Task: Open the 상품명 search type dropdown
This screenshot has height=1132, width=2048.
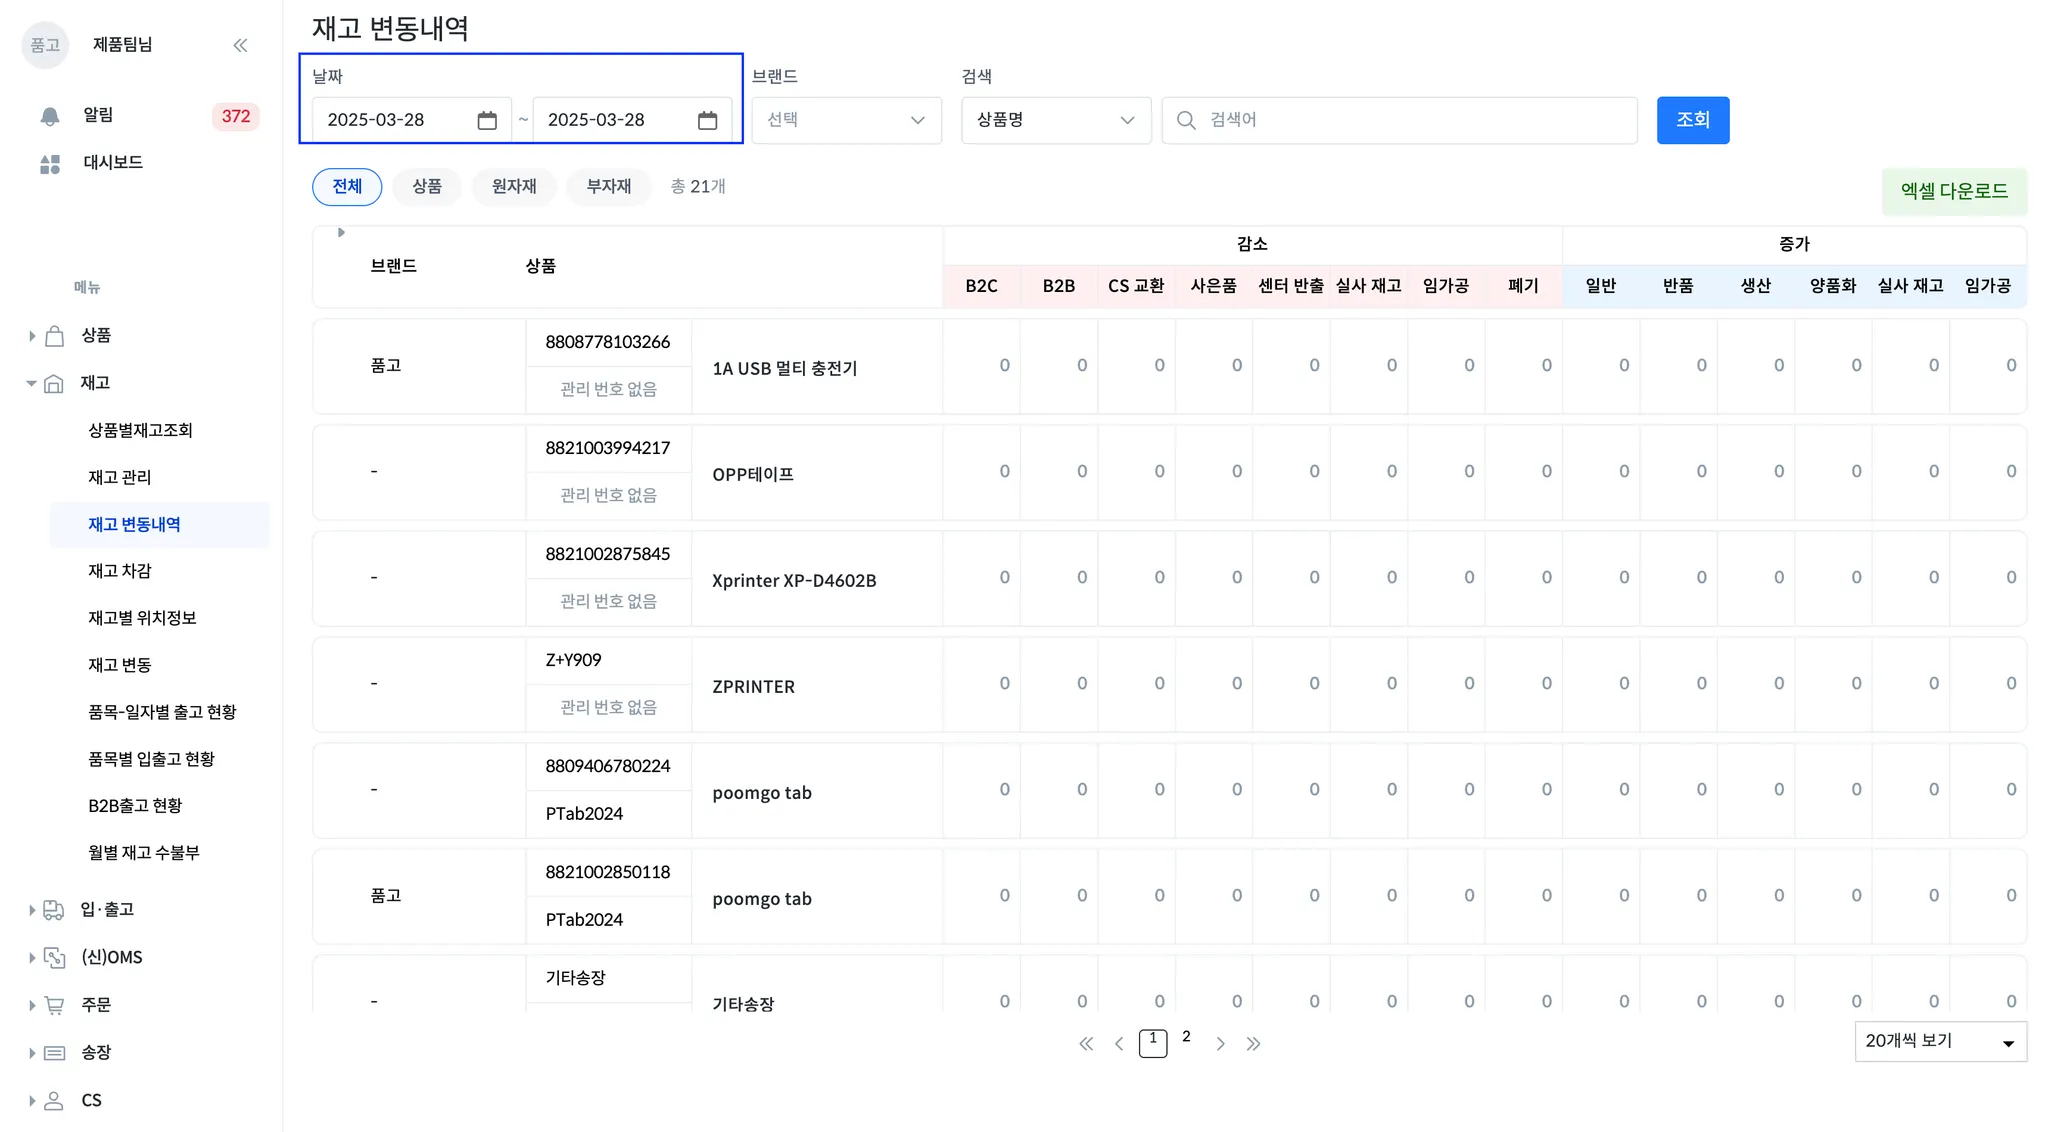Action: [1055, 120]
